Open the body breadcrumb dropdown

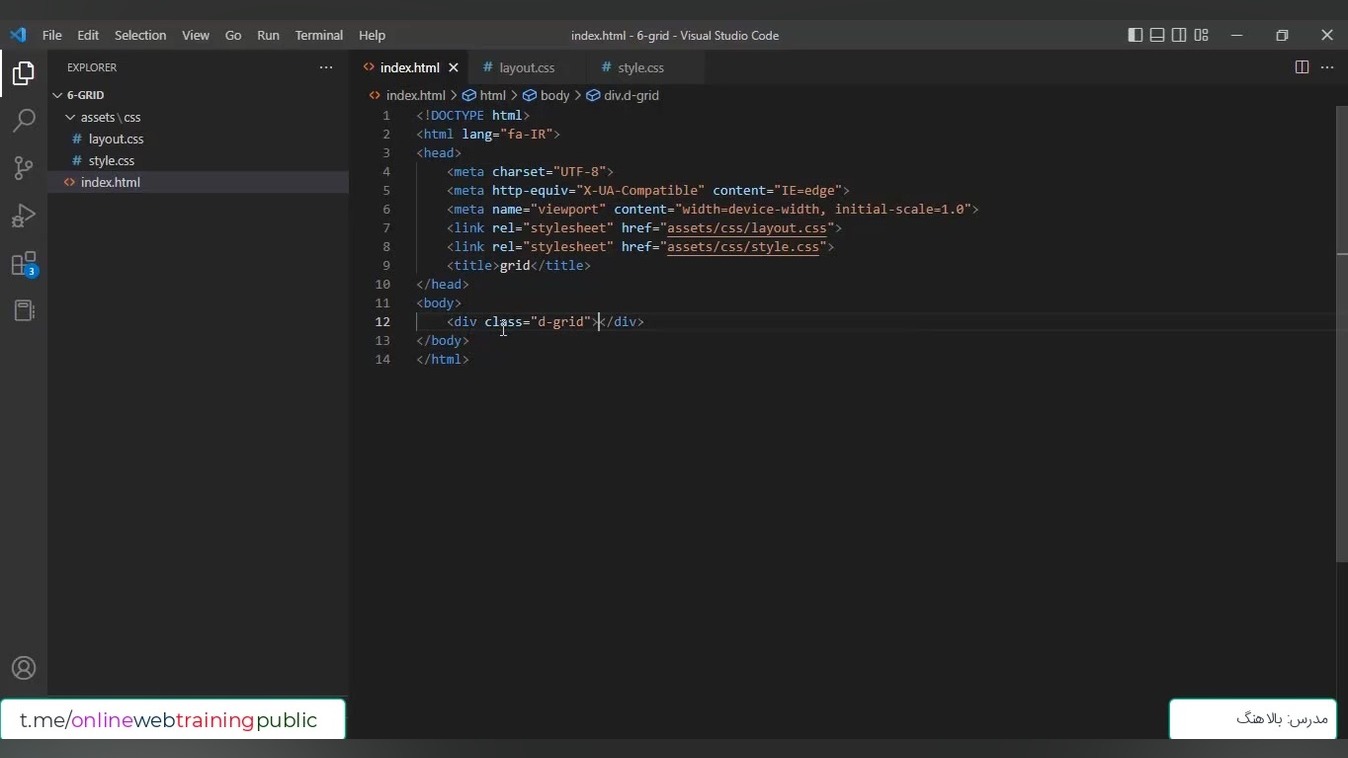coord(554,95)
